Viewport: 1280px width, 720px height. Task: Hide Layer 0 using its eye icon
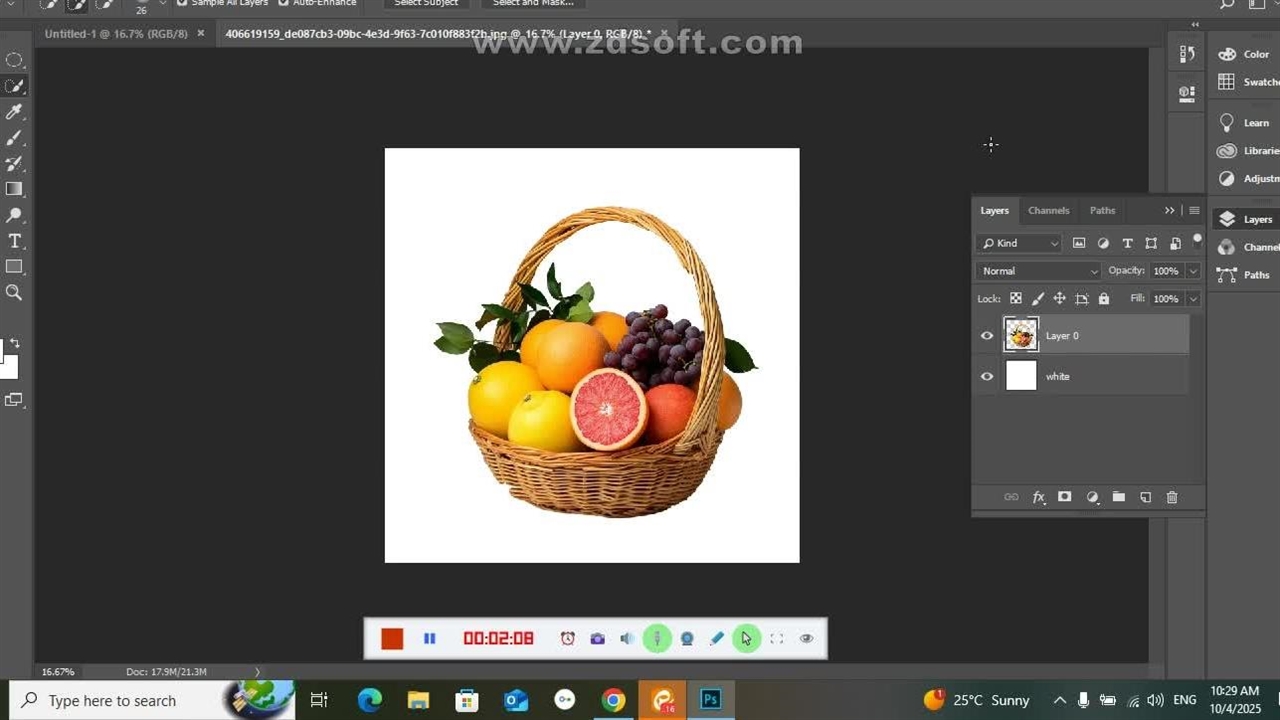click(x=987, y=336)
